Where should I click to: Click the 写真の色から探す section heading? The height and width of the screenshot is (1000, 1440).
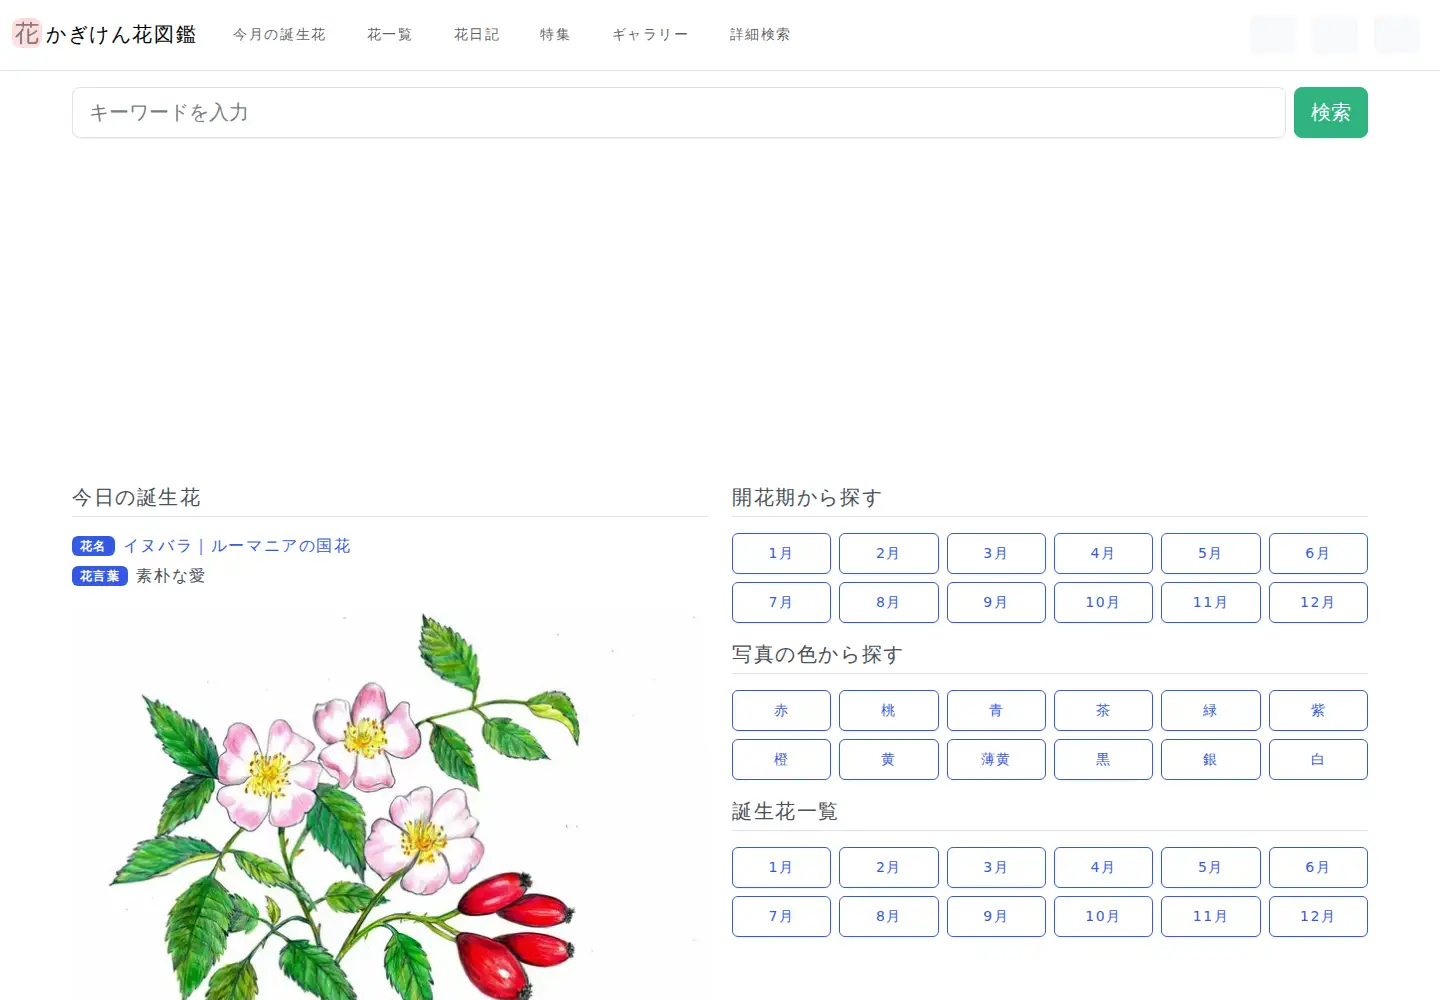pos(817,654)
